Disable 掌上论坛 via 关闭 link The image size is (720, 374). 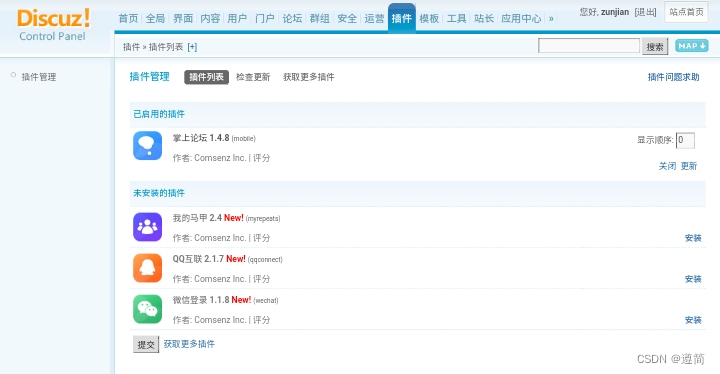667,166
